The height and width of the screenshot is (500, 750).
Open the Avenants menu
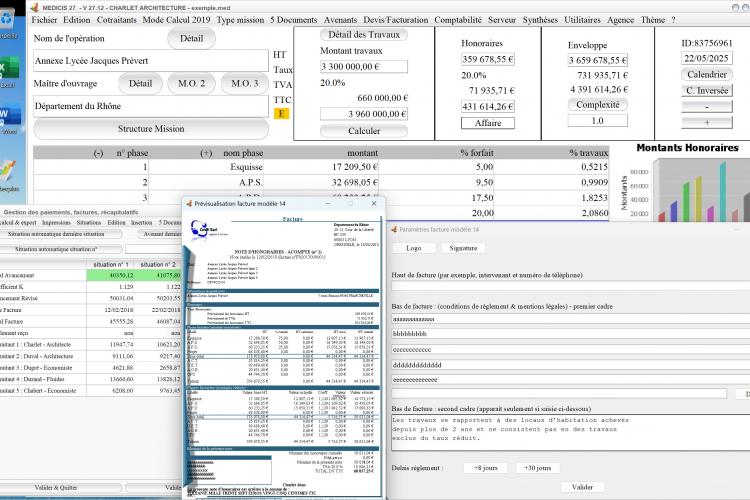click(340, 20)
